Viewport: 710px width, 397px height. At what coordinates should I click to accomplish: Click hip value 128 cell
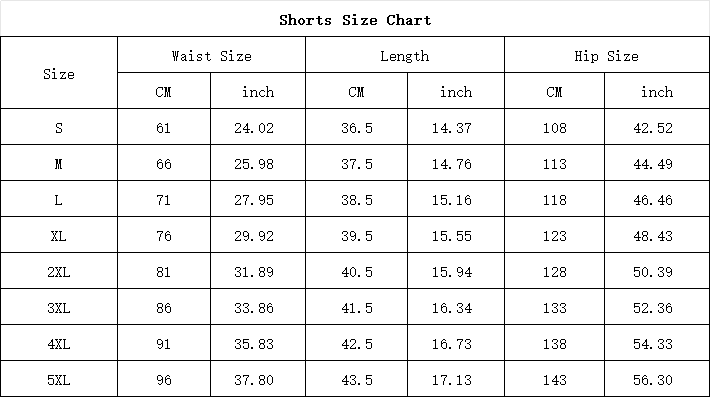555,271
